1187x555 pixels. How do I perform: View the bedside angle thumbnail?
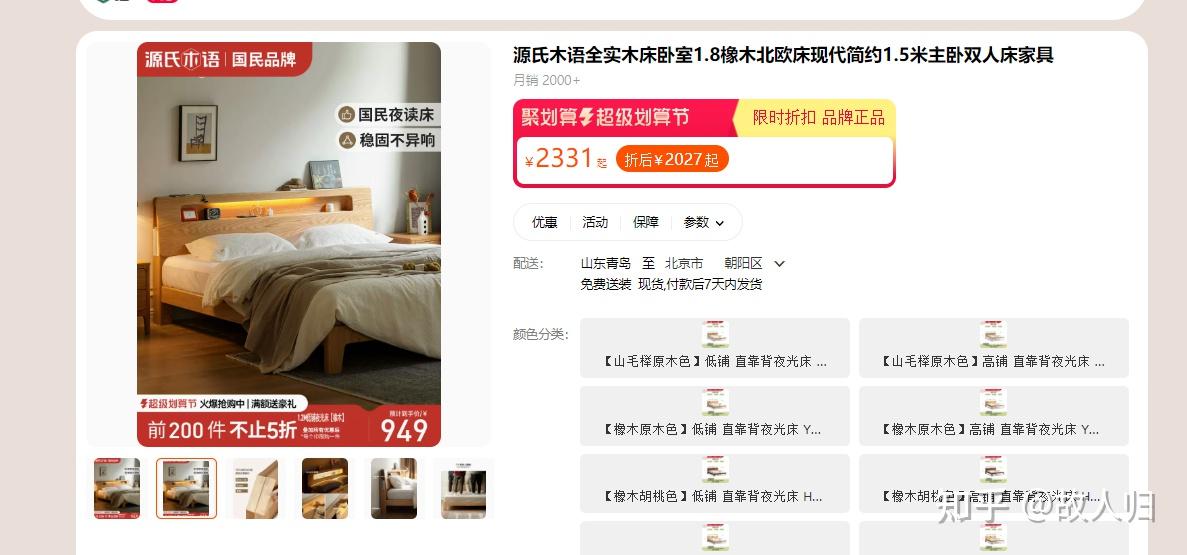tap(394, 488)
